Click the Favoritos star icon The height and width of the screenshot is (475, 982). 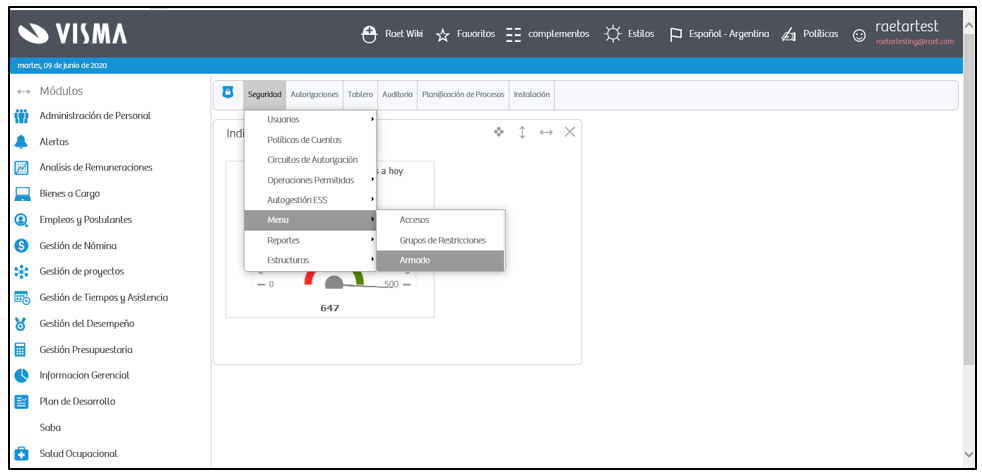click(x=443, y=35)
